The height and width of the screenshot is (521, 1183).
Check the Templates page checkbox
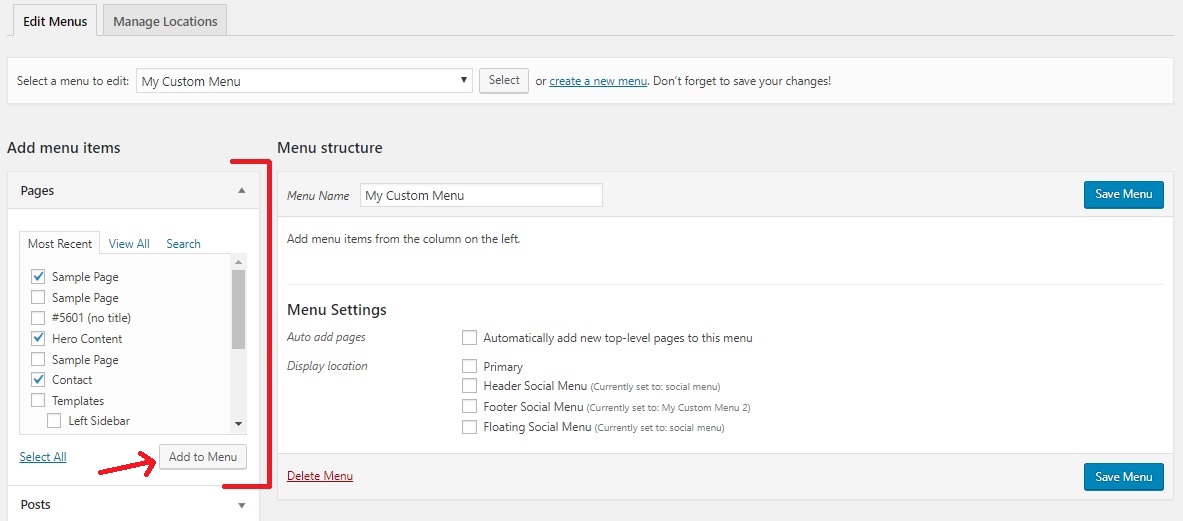[38, 400]
